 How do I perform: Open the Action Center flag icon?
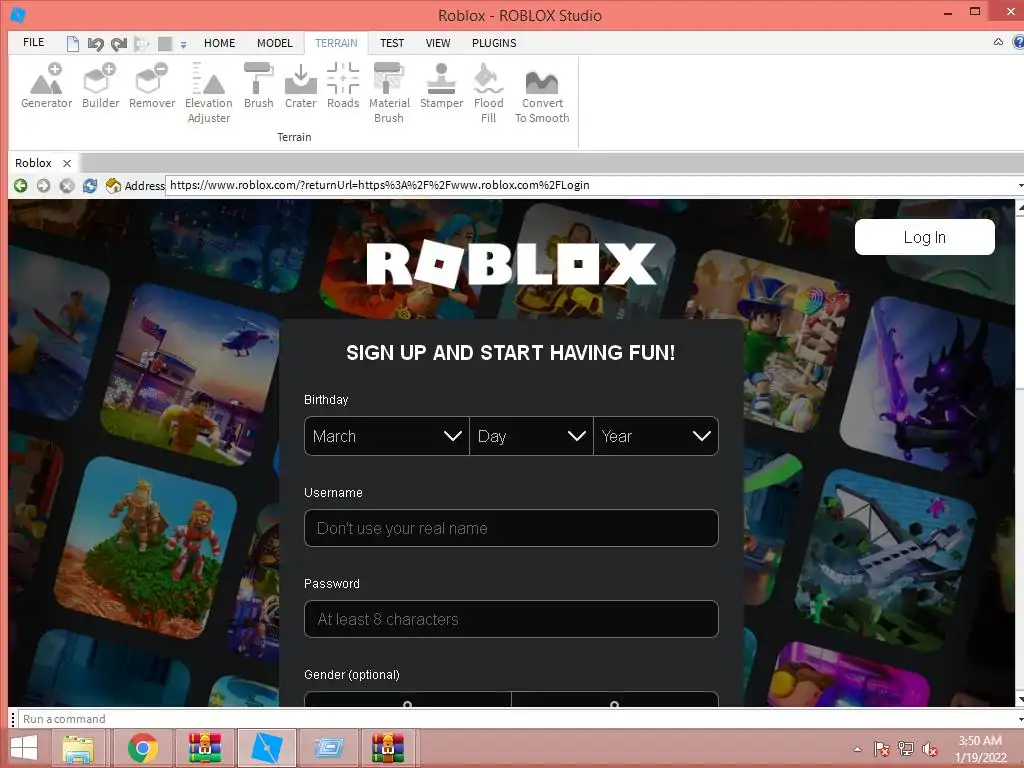tap(882, 749)
